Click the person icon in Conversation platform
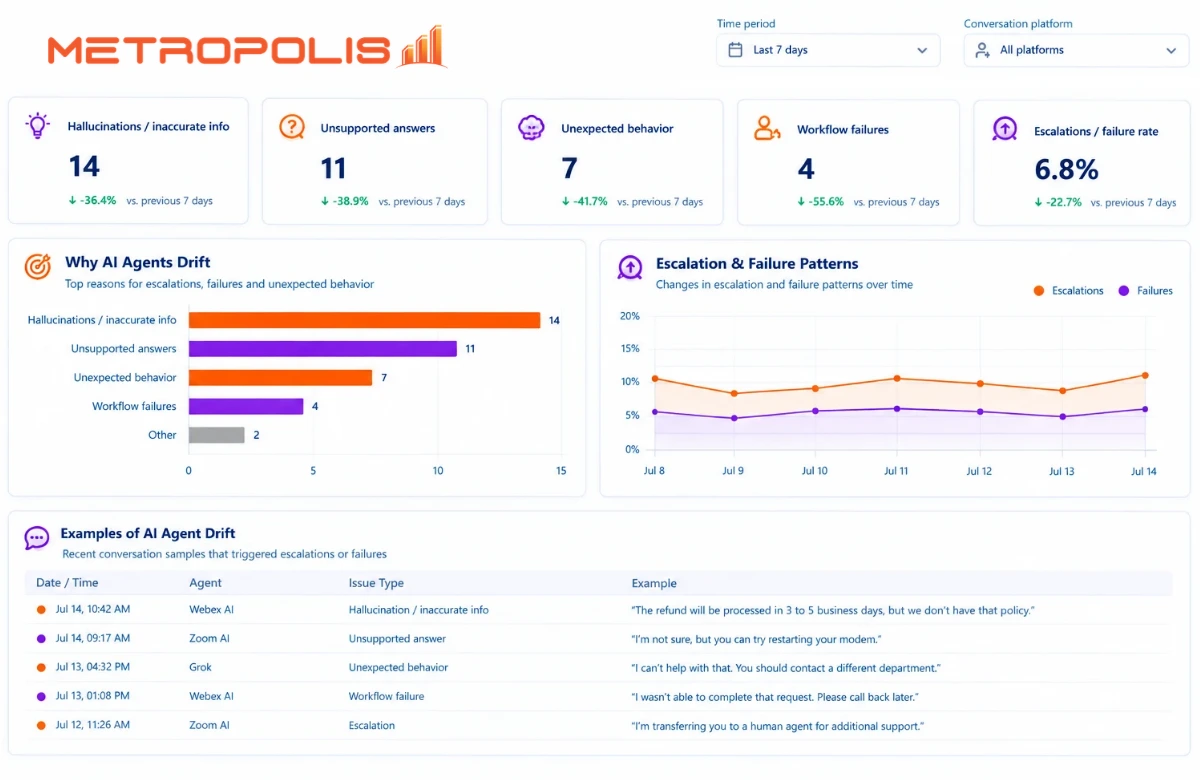The height and width of the screenshot is (780, 1200). tap(981, 50)
